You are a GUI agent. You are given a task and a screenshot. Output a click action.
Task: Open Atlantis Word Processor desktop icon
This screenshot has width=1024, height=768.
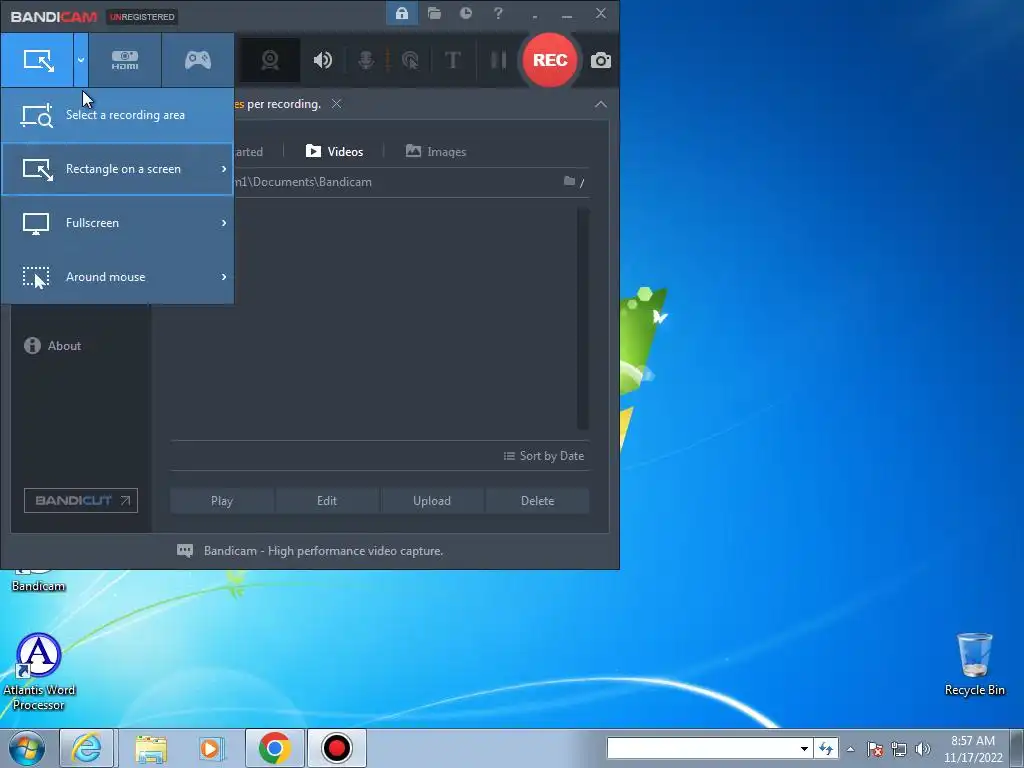click(x=39, y=671)
